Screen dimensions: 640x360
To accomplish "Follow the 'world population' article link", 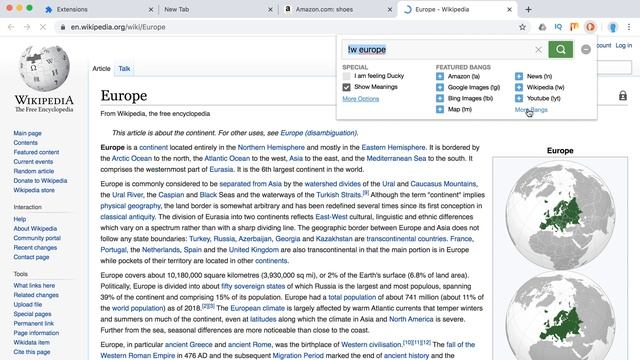I will pyautogui.click(x=137, y=308).
